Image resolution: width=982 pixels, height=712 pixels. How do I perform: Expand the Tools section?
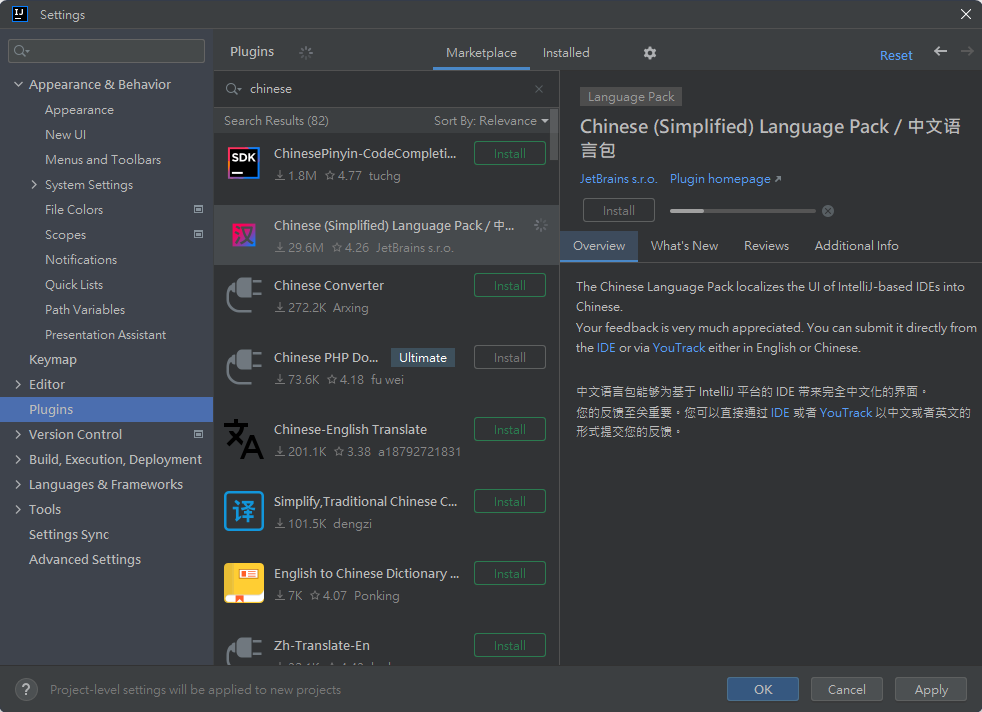pos(18,509)
